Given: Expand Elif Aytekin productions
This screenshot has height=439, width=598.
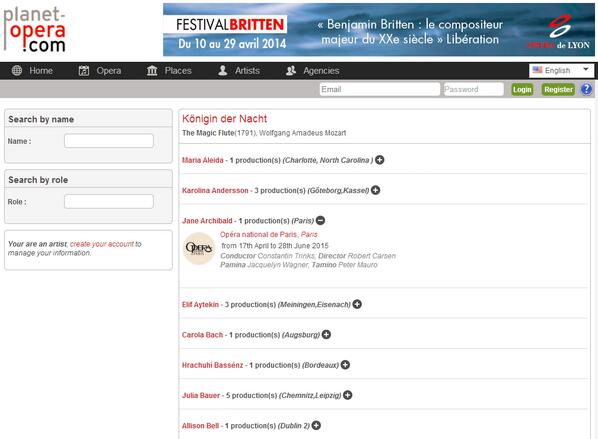Looking at the screenshot, I should 357,304.
